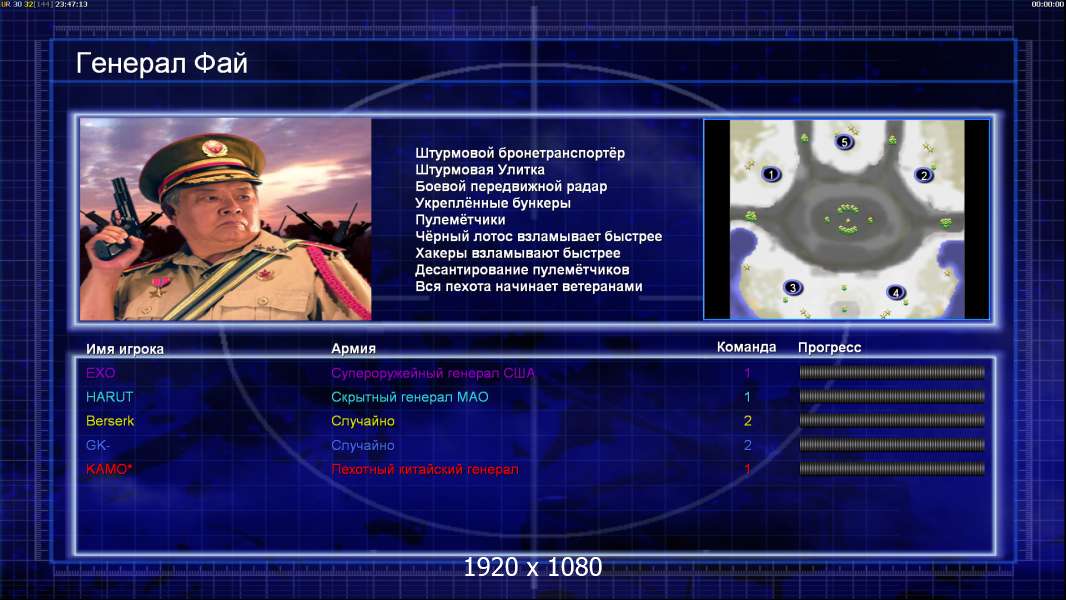1066x600 pixels.
Task: Click 'Десантирование пулемётчиков' line
Action: [x=522, y=270]
